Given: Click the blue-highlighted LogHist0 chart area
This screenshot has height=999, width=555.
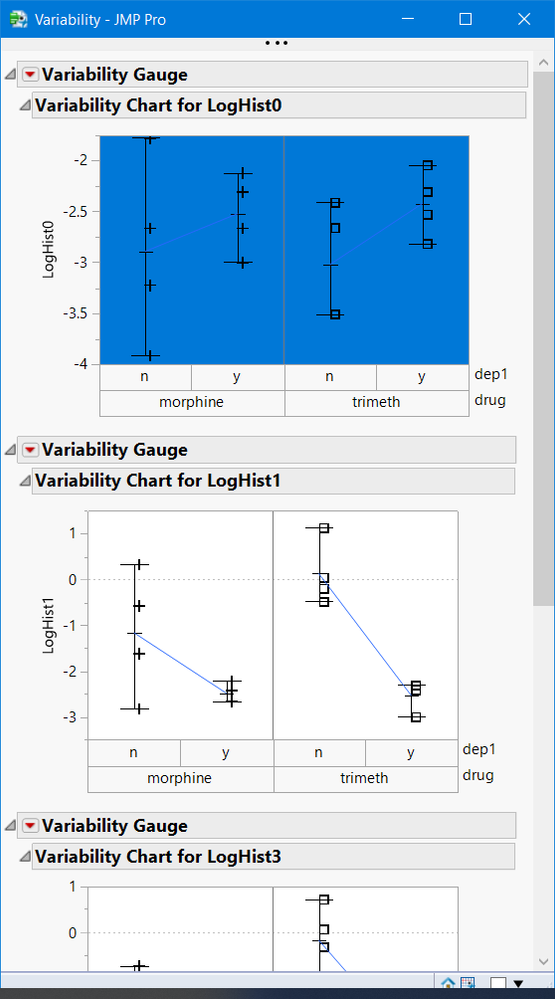Looking at the screenshot, I should pyautogui.click(x=284, y=250).
